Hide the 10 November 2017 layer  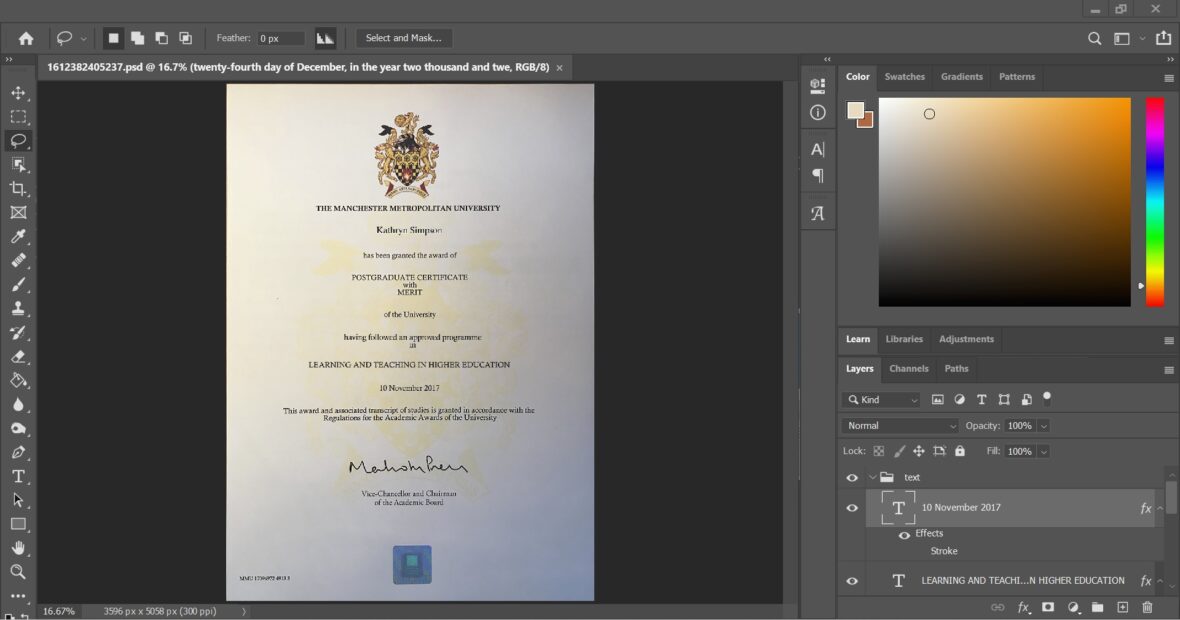[x=852, y=507]
